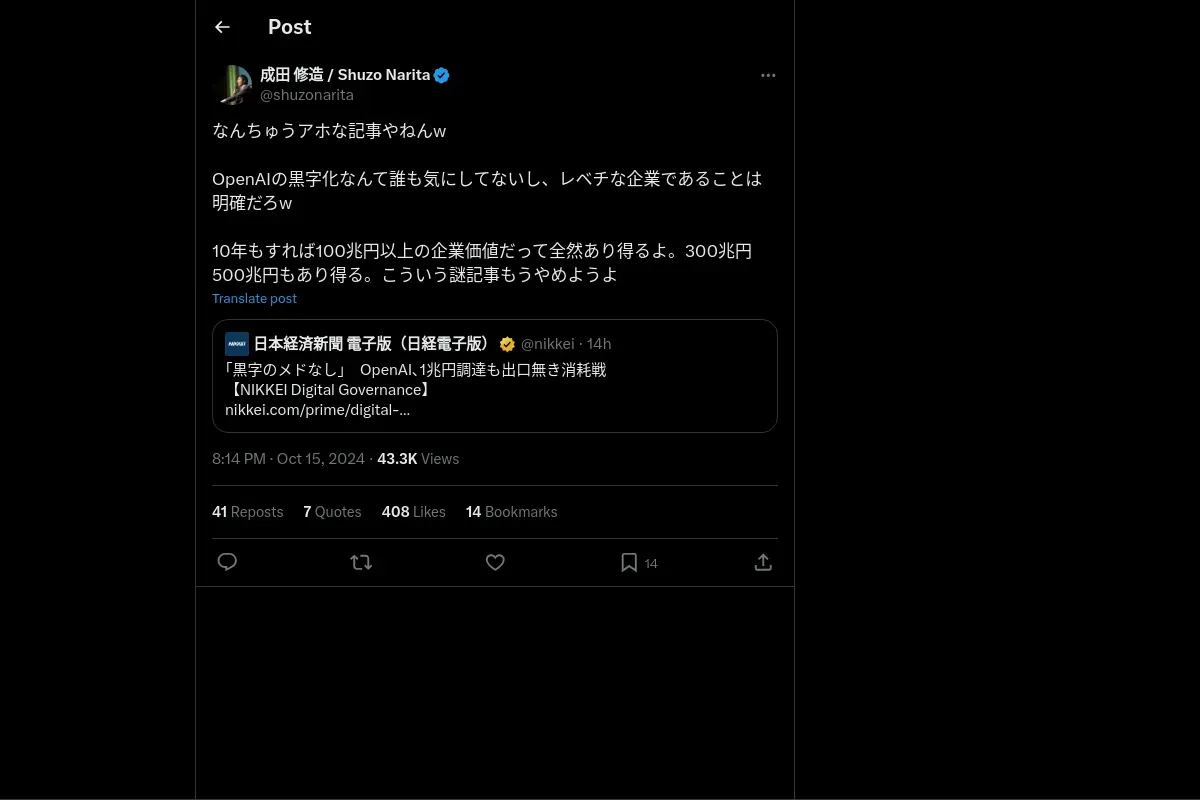Viewport: 1200px width, 800px height.
Task: Click the gold verified badge on Nikkei
Action: 507,344
